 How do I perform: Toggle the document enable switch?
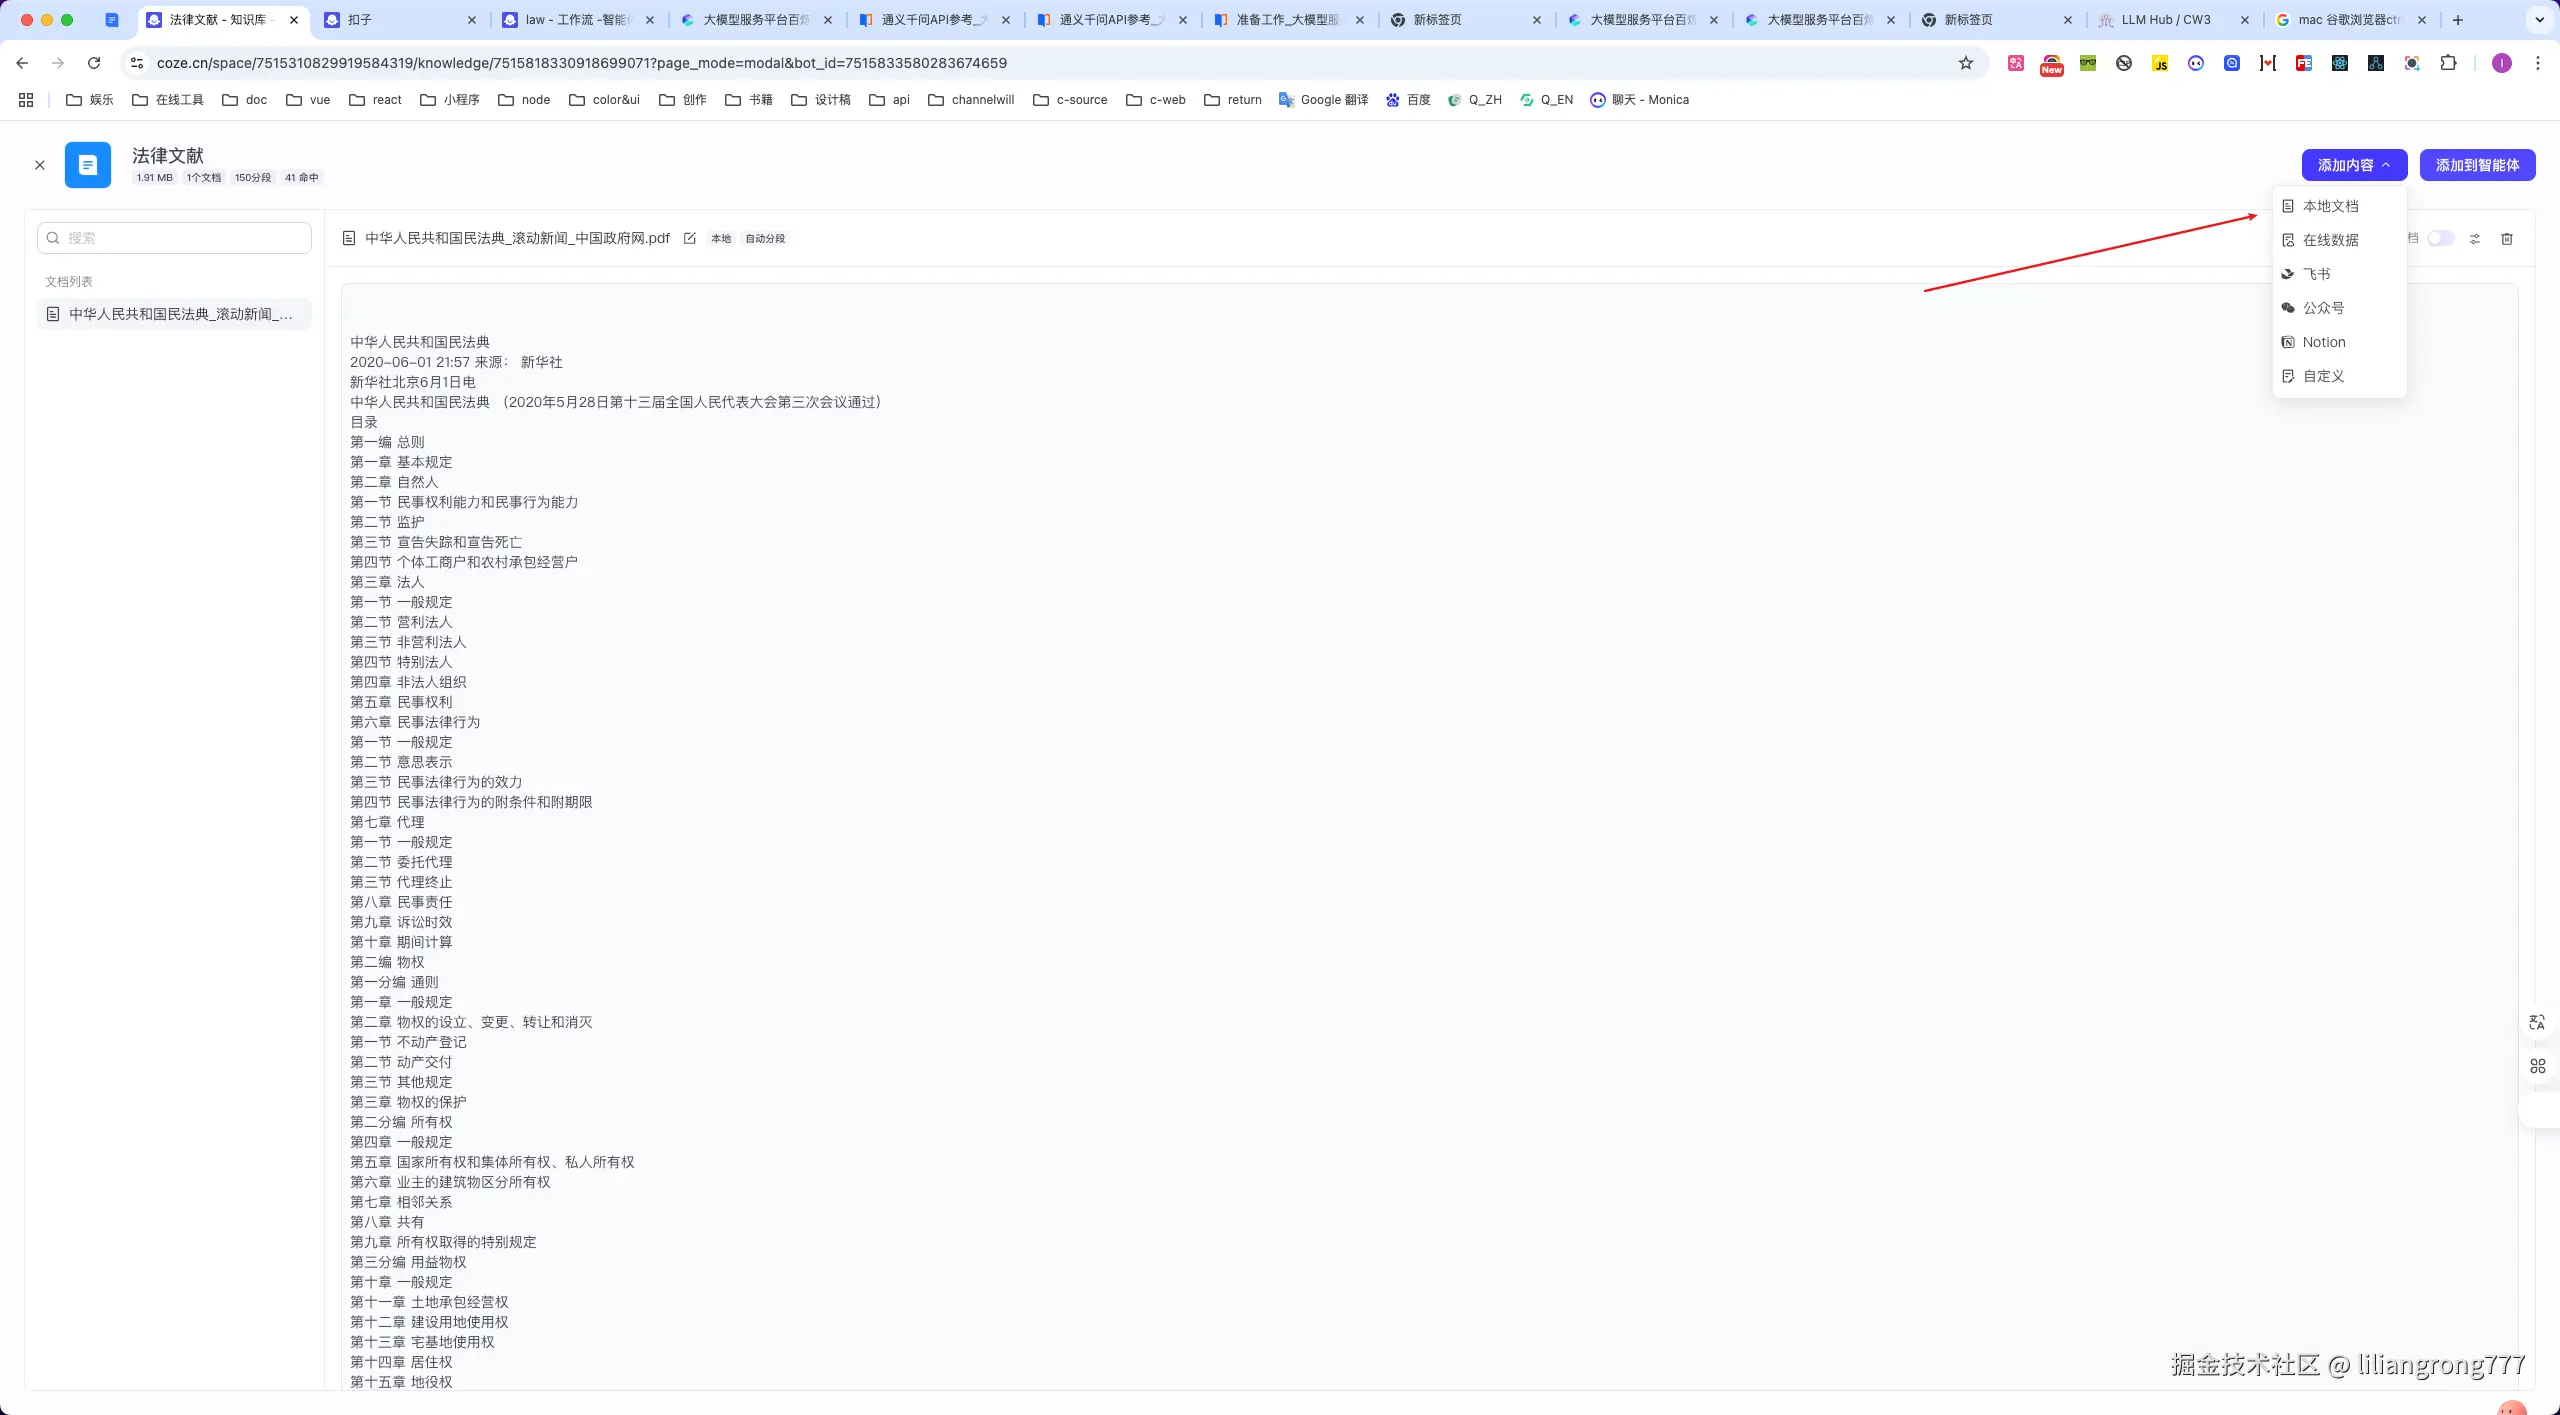[2440, 239]
